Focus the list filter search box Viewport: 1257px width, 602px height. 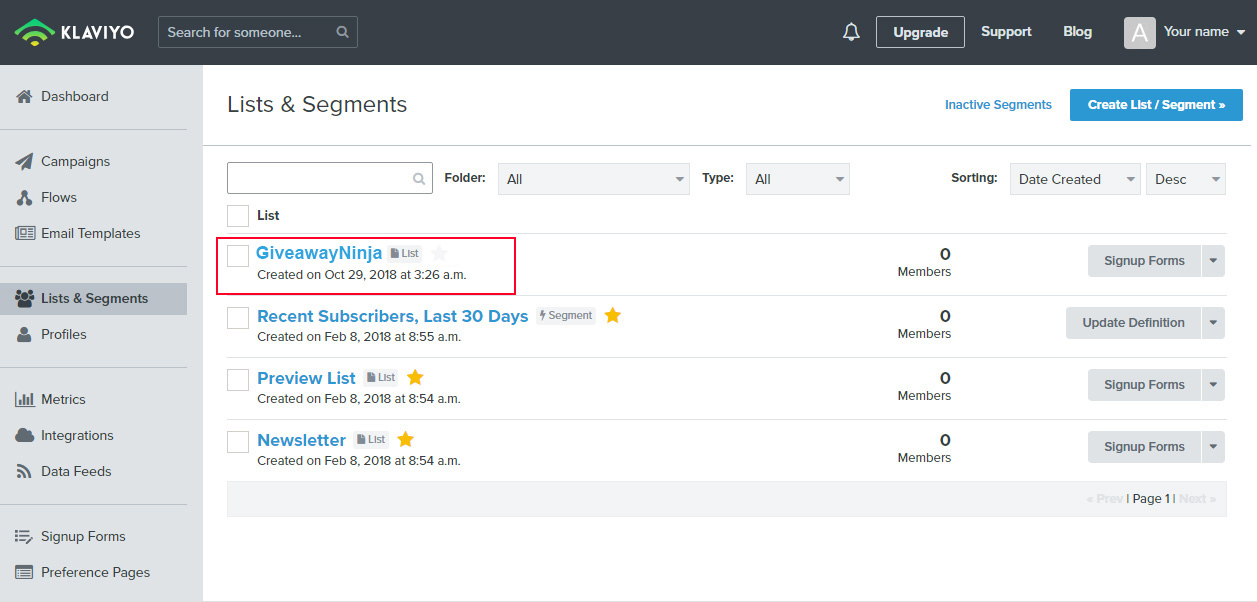coord(330,178)
